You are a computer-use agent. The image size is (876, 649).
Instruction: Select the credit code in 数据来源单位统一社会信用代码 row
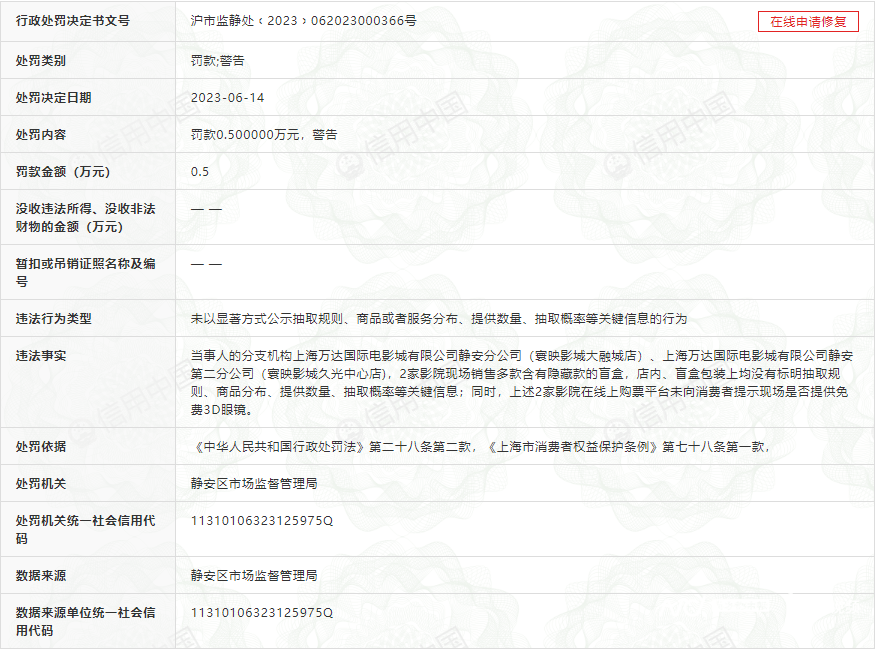261,612
